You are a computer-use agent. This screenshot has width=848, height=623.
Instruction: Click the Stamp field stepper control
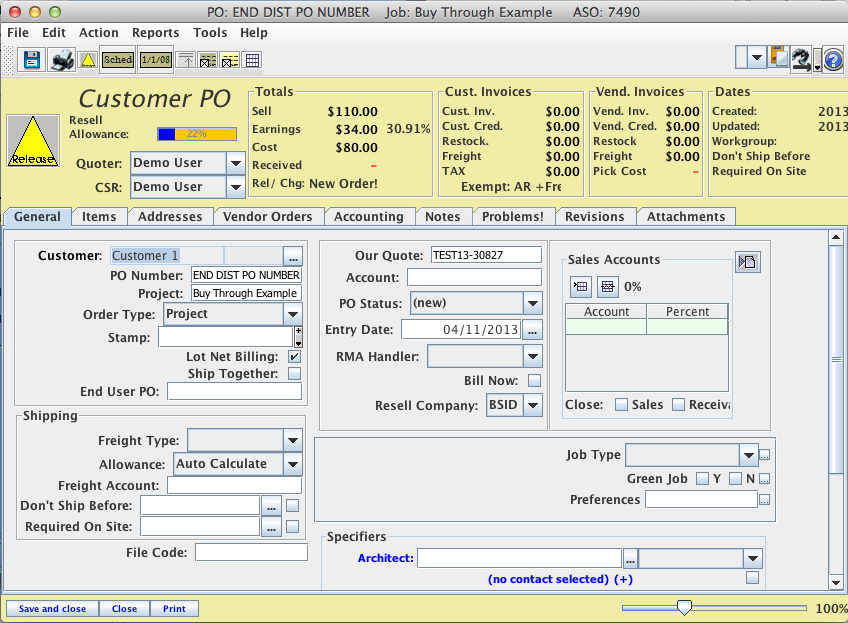298,337
